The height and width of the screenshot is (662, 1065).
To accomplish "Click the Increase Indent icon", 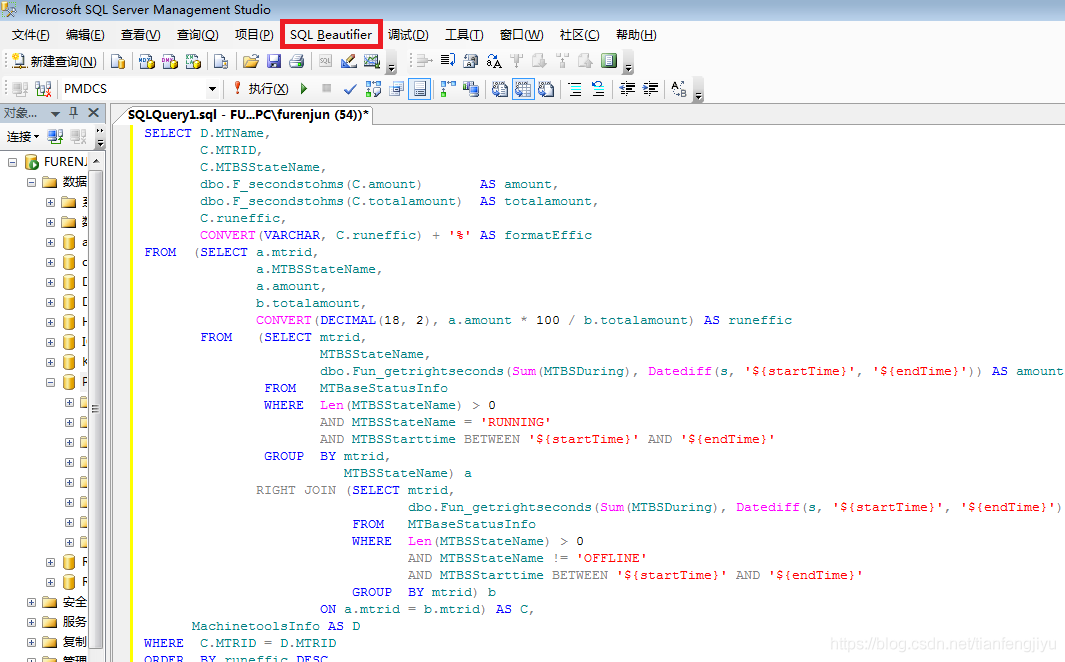I will coord(650,89).
